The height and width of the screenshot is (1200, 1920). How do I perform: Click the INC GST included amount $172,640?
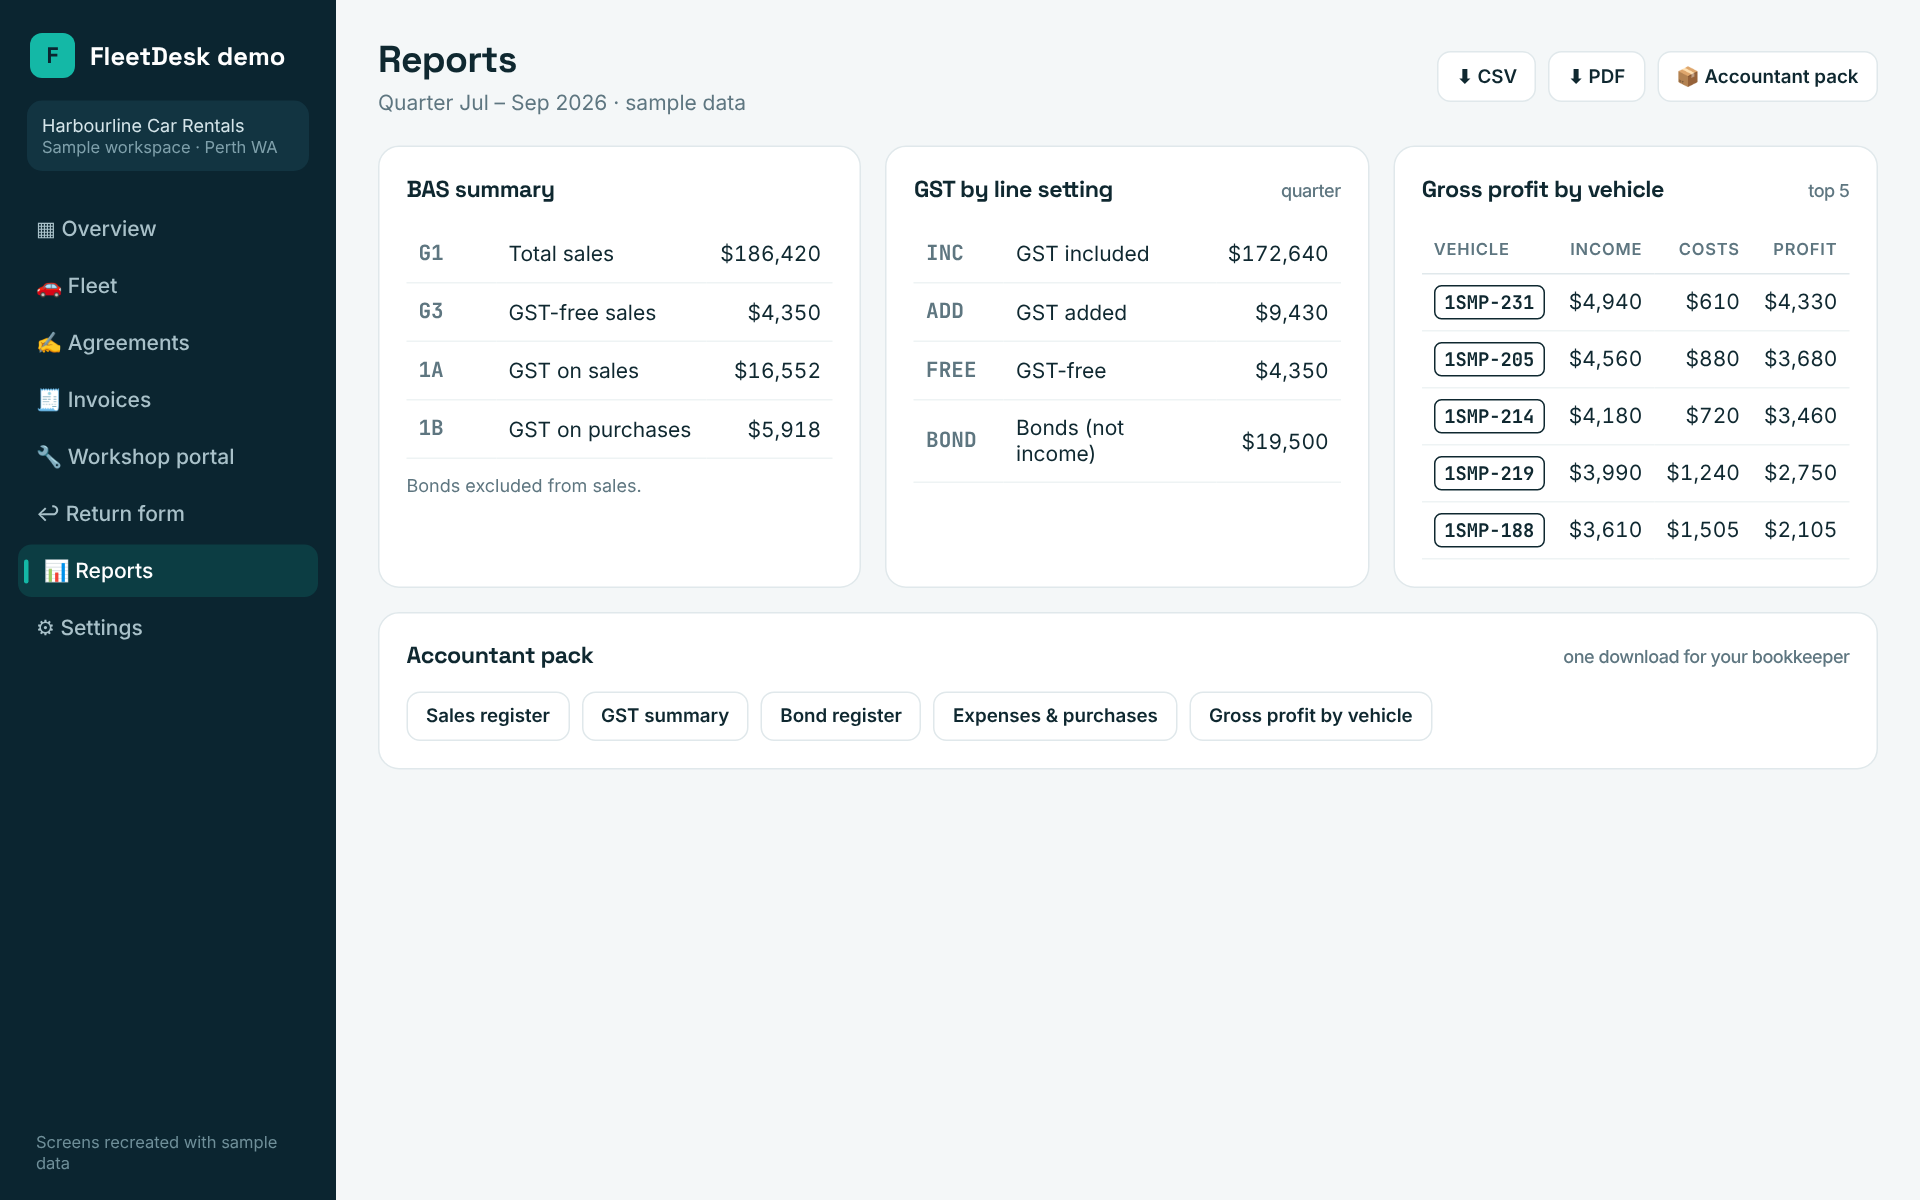1278,254
